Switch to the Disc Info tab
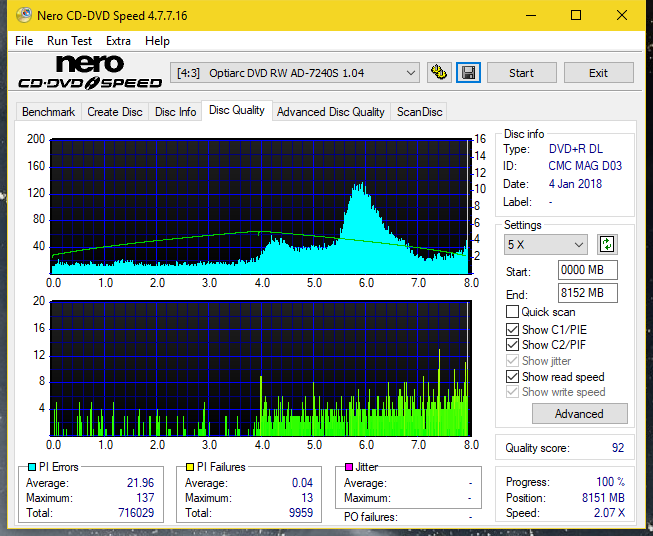The width and height of the screenshot is (653, 536). pos(175,112)
